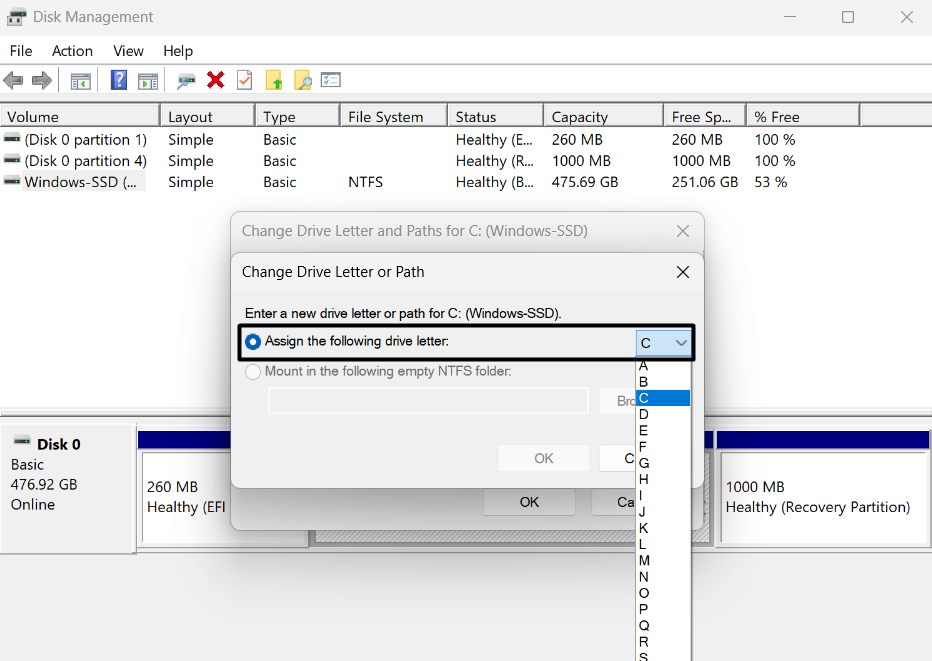This screenshot has width=932, height=661.
Task: Open Help via the blue question mark icon
Action: (119, 80)
